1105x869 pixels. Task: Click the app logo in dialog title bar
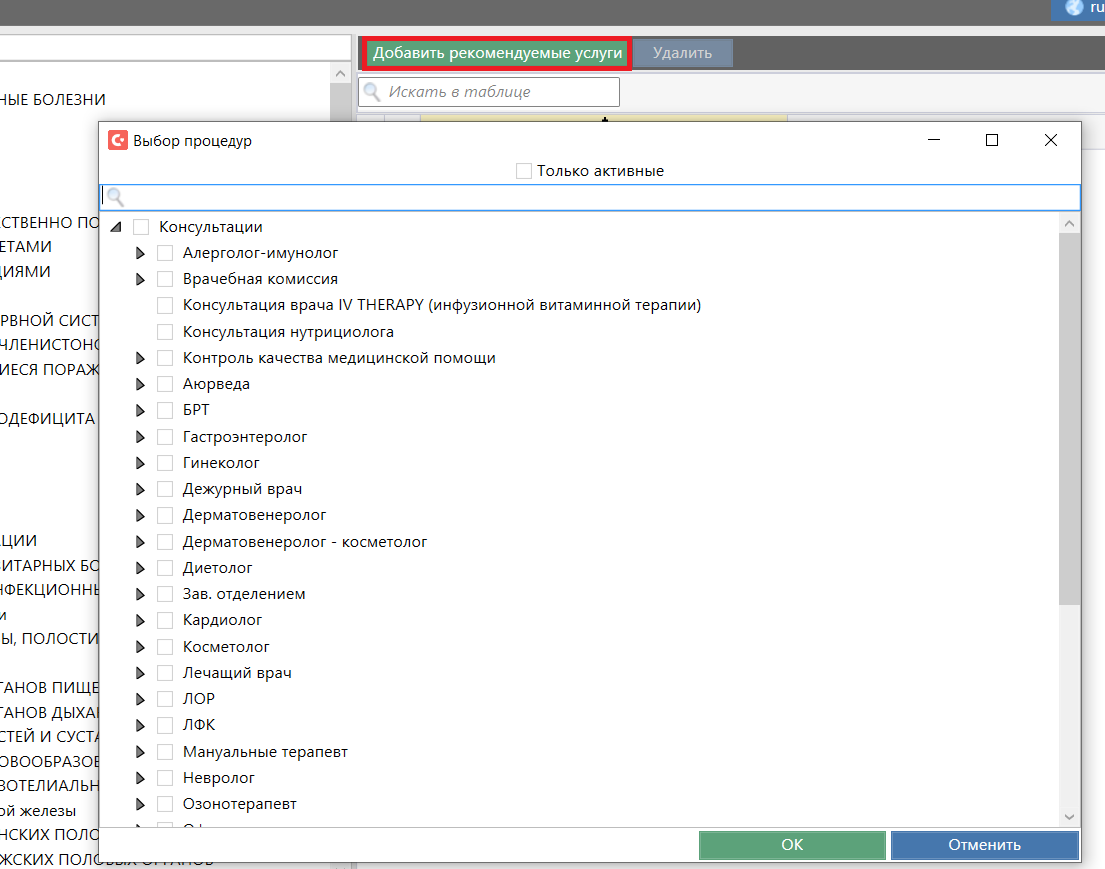(x=118, y=141)
